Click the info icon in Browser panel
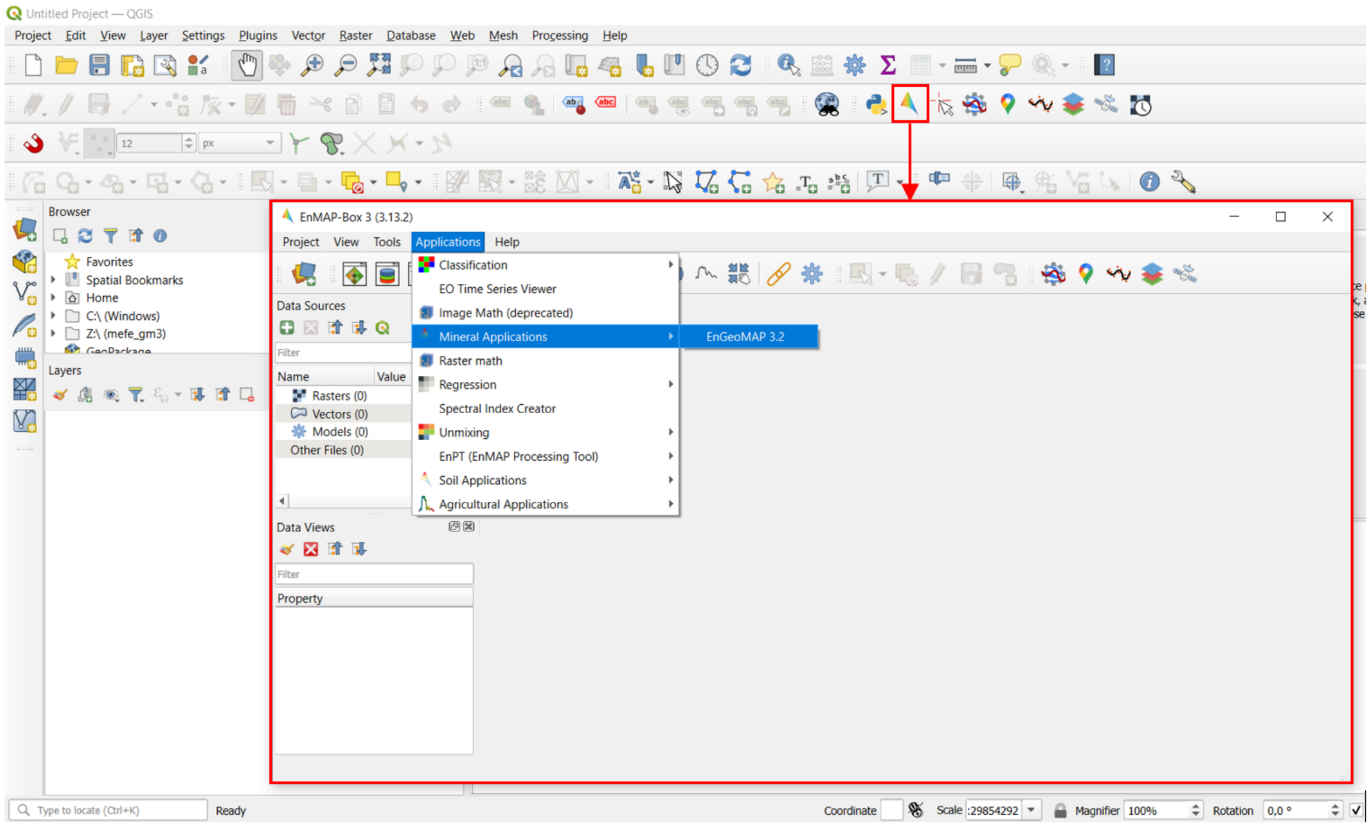Image resolution: width=1371 pixels, height=832 pixels. (x=160, y=236)
